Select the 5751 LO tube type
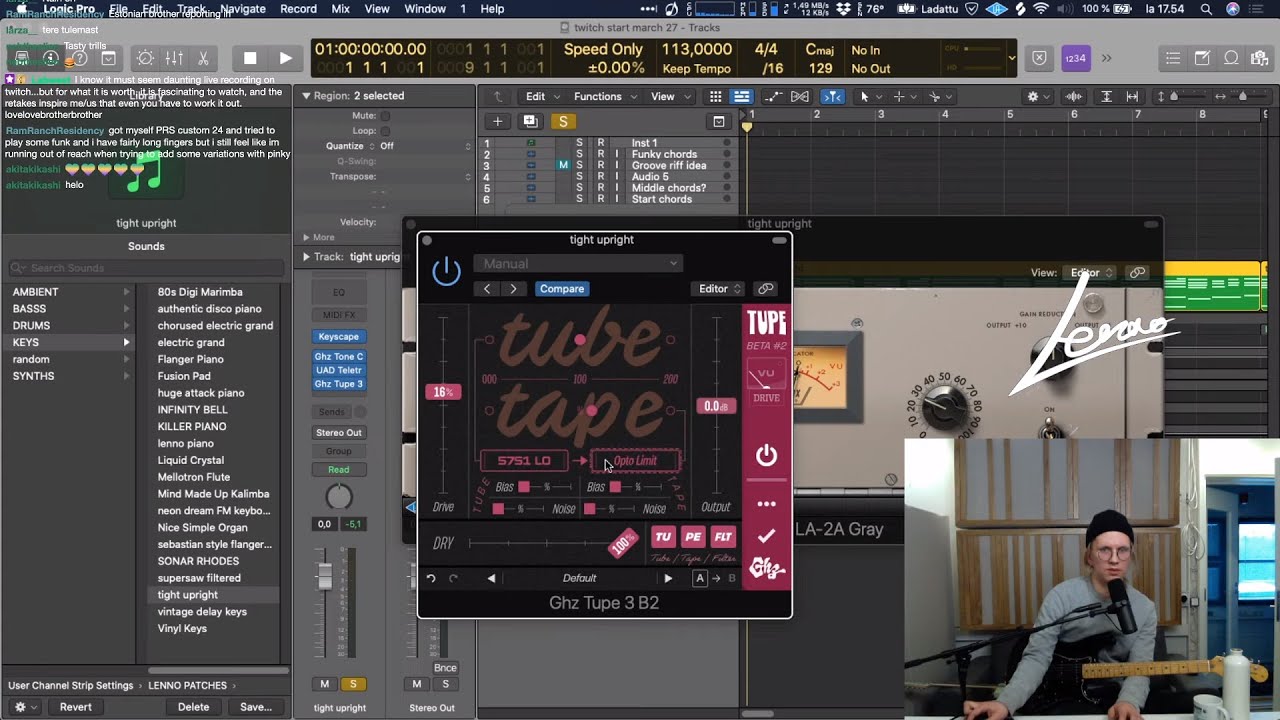 point(524,461)
